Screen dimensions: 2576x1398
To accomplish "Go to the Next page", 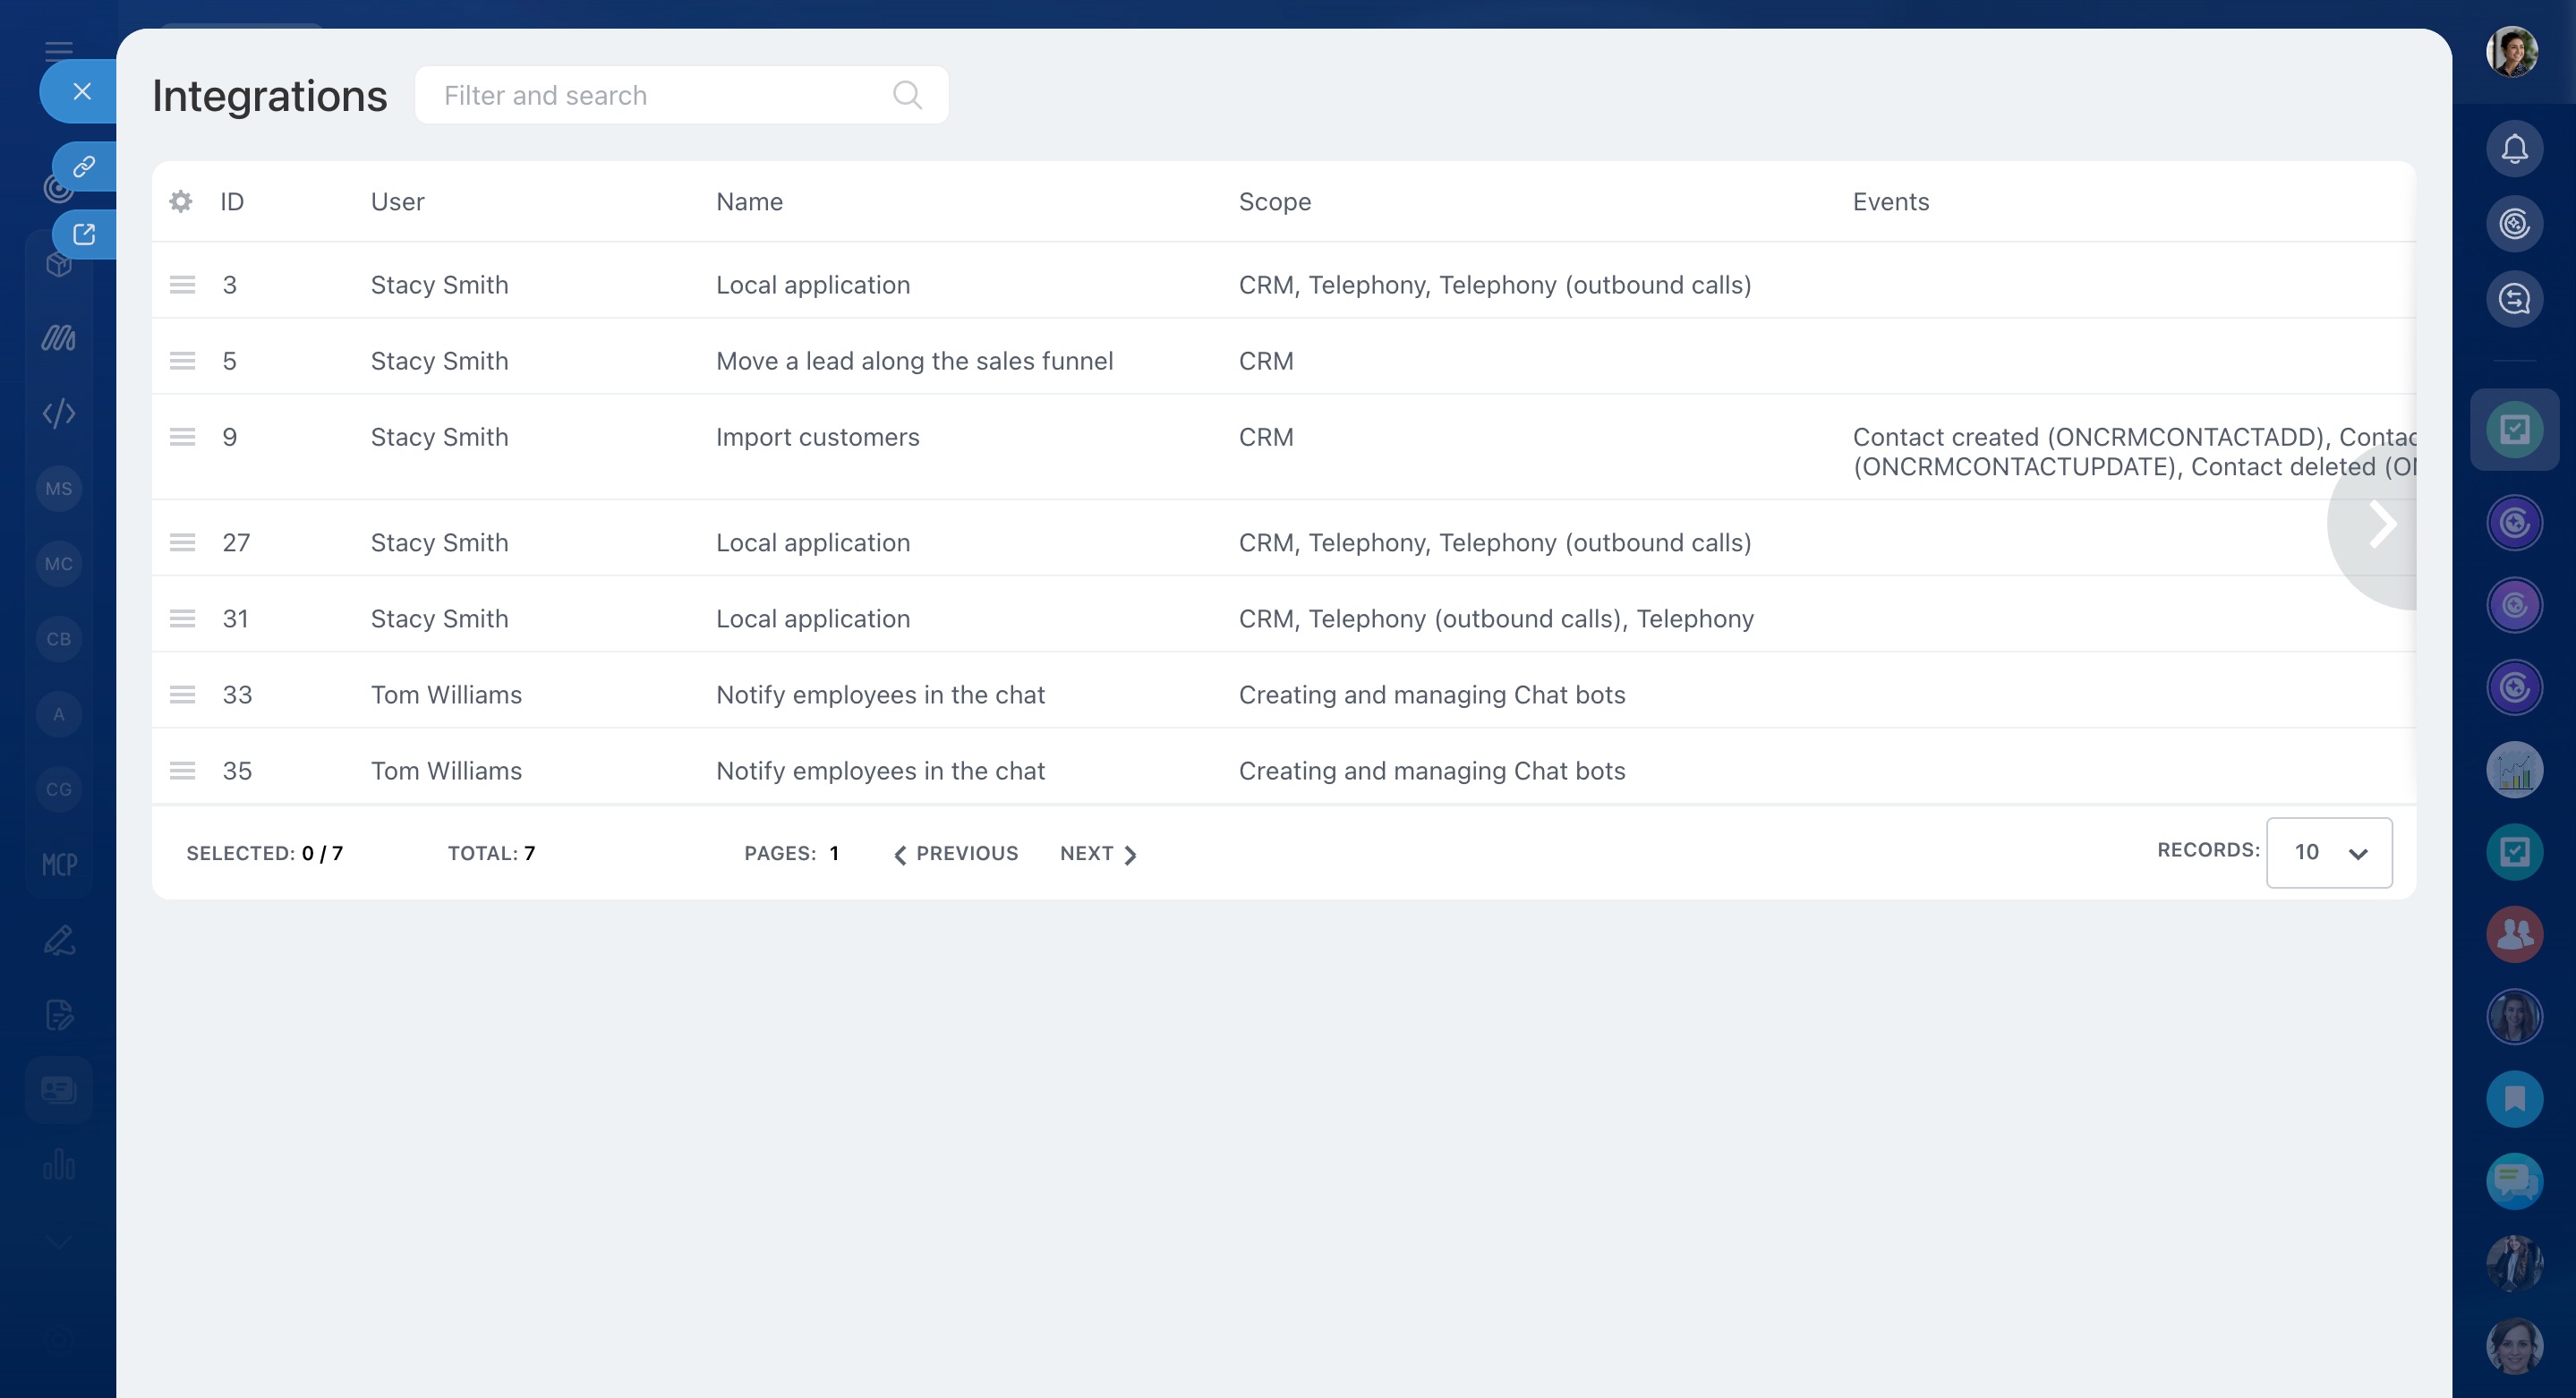I will point(1098,854).
